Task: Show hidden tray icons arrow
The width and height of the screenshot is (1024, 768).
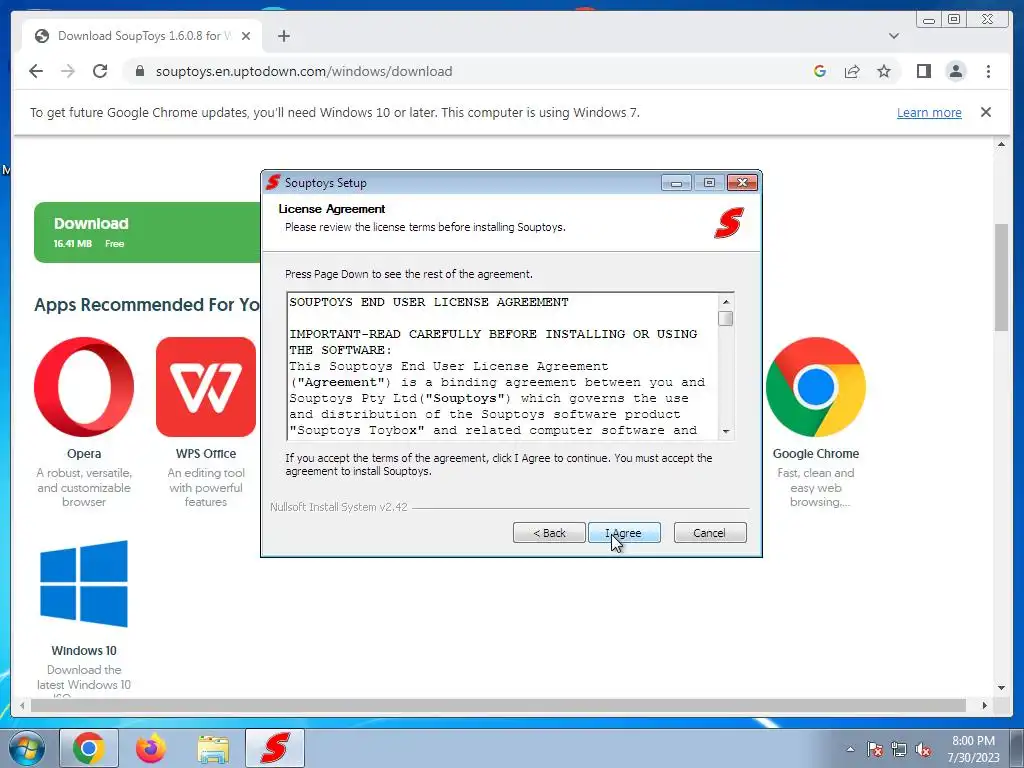Action: 850,749
